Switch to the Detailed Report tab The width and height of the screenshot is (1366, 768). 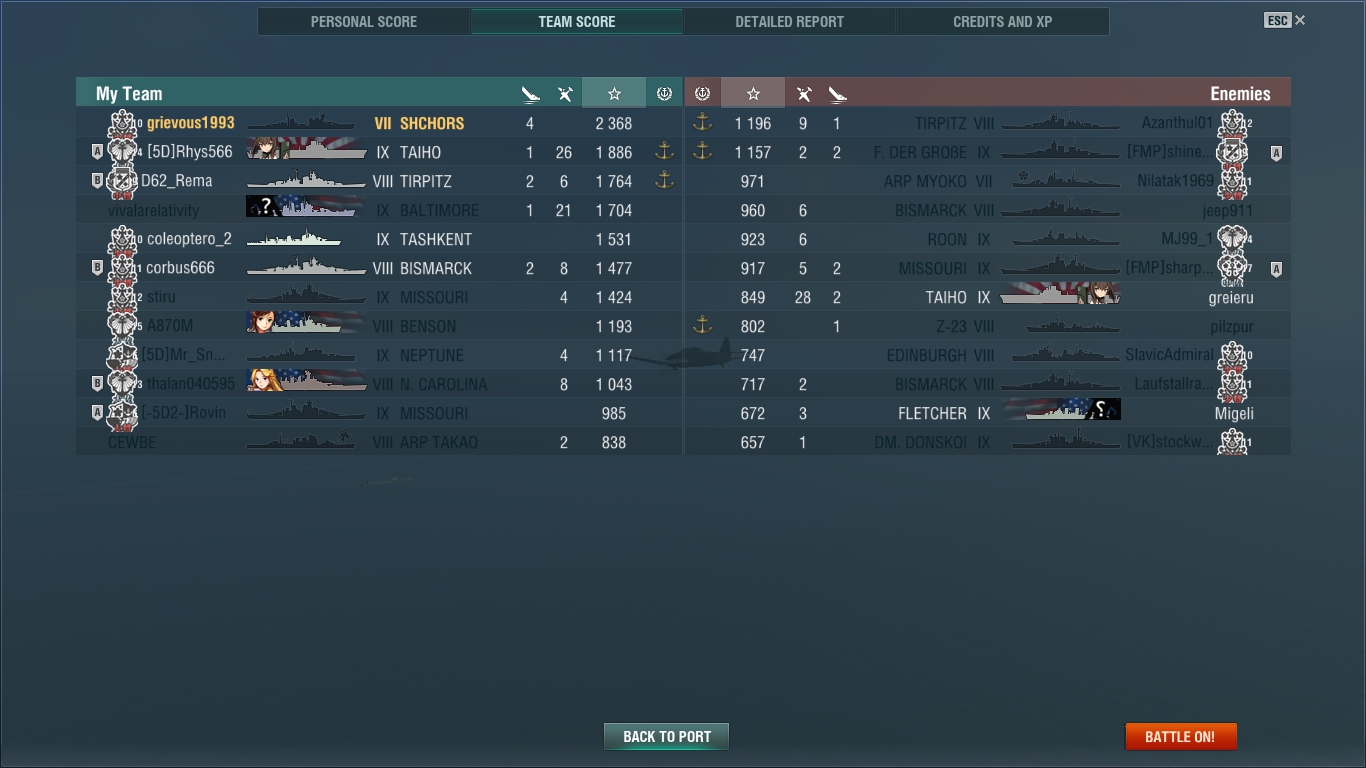789,21
